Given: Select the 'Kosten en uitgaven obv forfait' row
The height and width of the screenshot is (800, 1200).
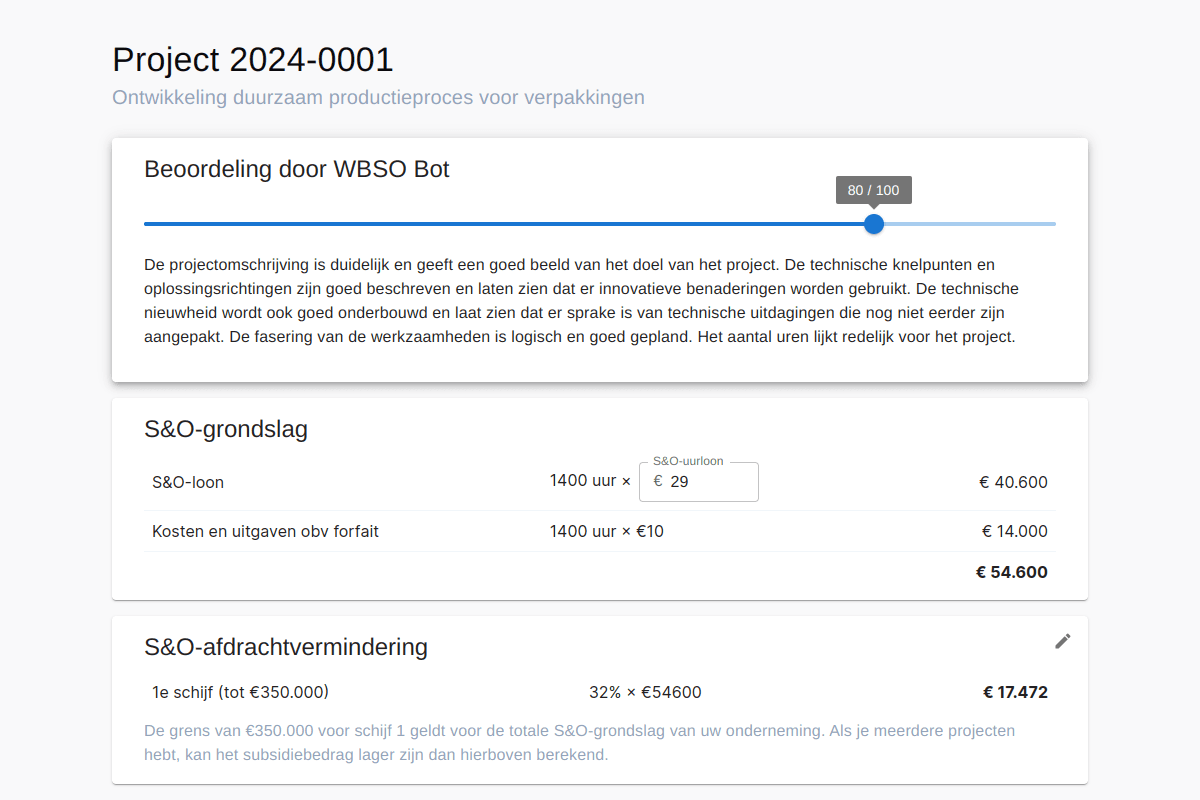Looking at the screenshot, I should (x=265, y=531).
